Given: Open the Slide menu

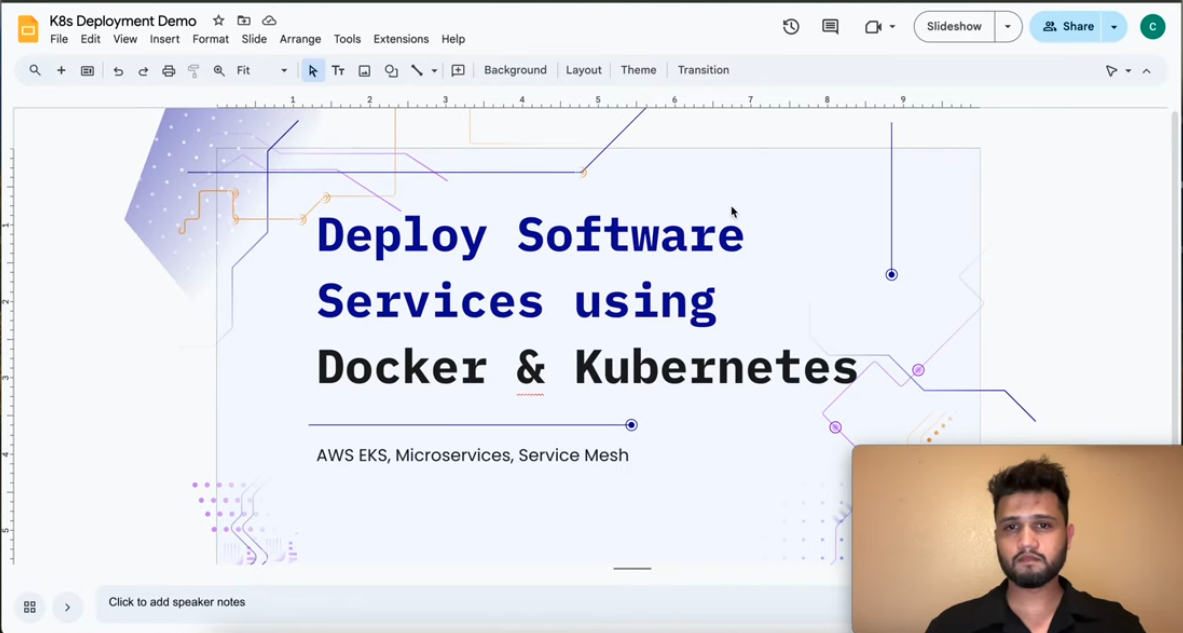Looking at the screenshot, I should (254, 39).
